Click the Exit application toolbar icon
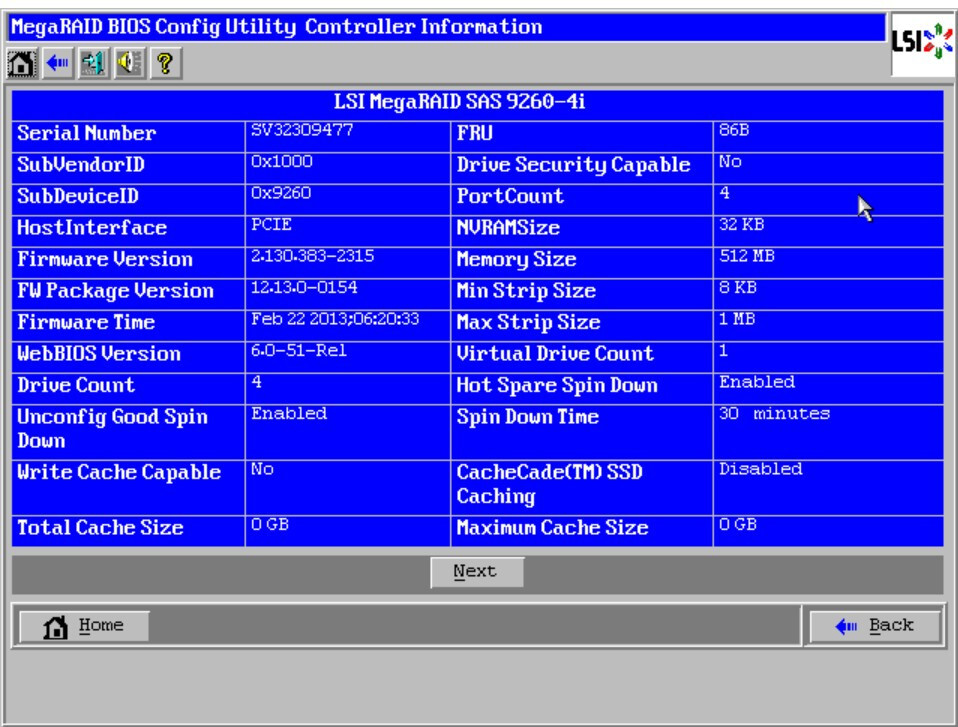The image size is (958, 727). coord(93,63)
